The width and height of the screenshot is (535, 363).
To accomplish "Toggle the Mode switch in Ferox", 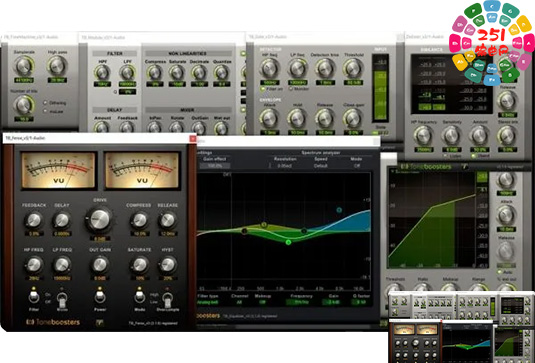I will [139, 296].
